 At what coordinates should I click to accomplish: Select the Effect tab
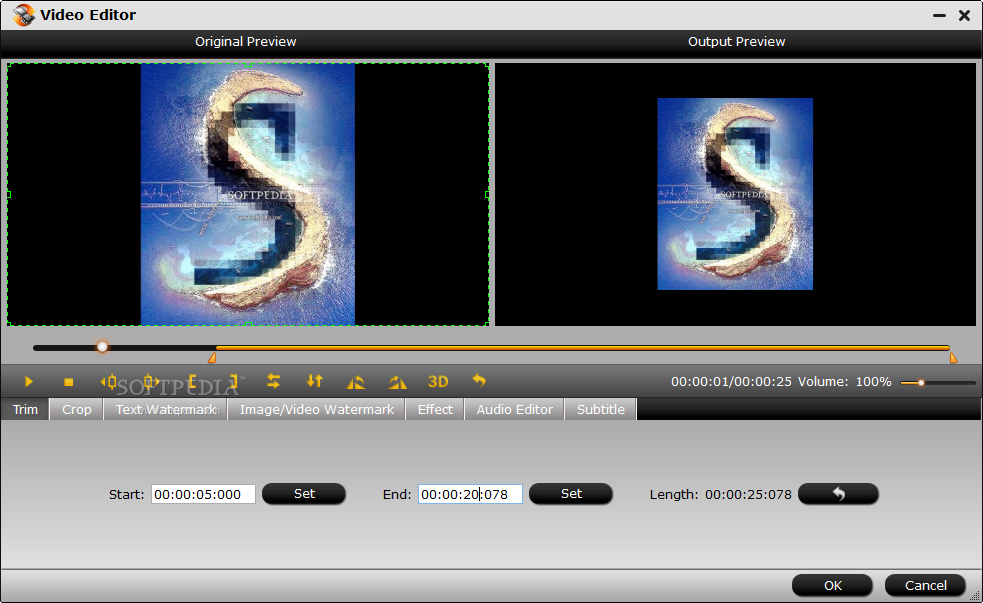(x=435, y=409)
